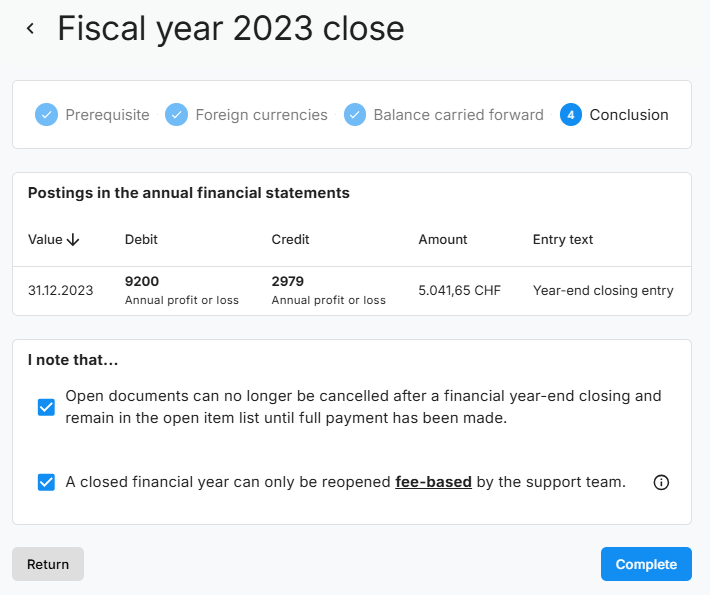
Task: Click the Debit column header
Action: [141, 240]
